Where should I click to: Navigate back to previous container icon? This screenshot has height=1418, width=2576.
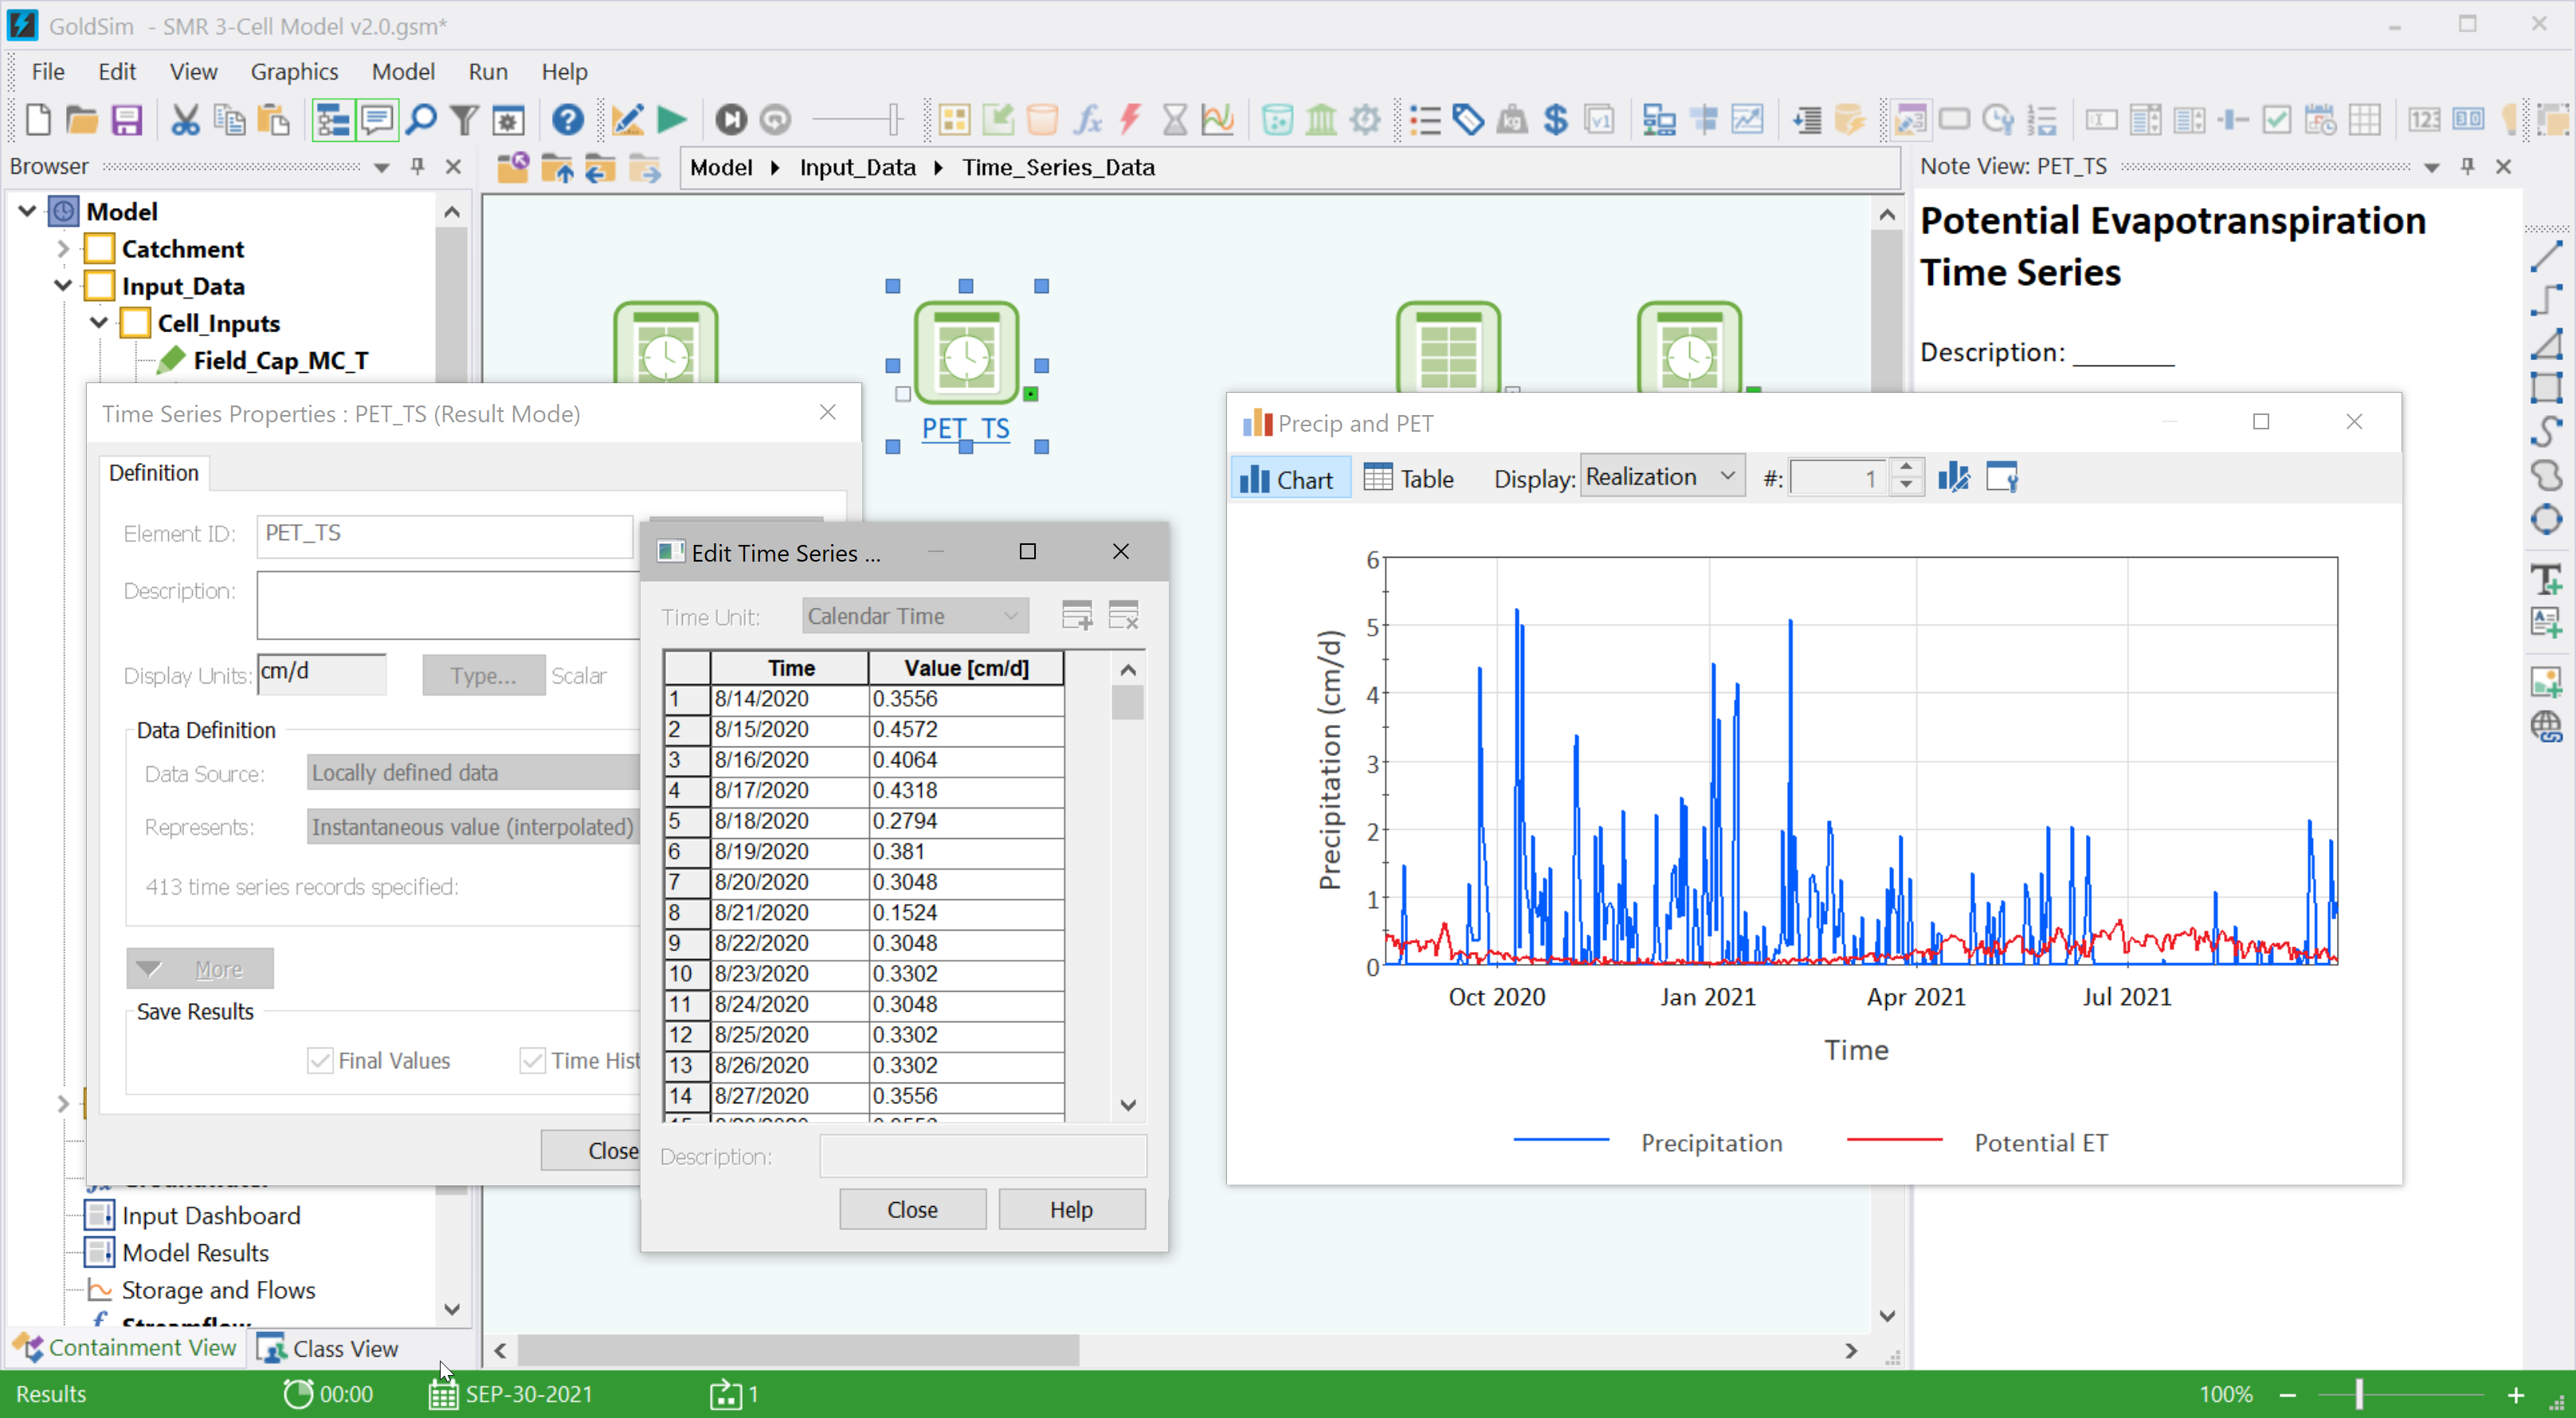click(600, 168)
